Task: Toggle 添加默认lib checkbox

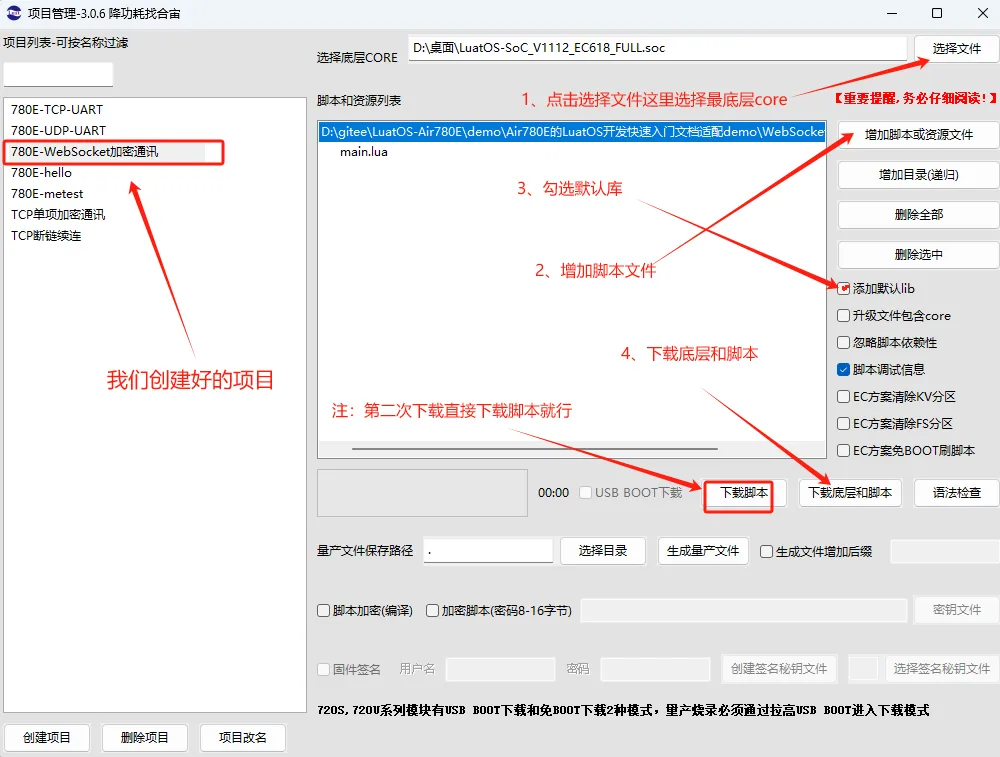Action: pyautogui.click(x=843, y=289)
